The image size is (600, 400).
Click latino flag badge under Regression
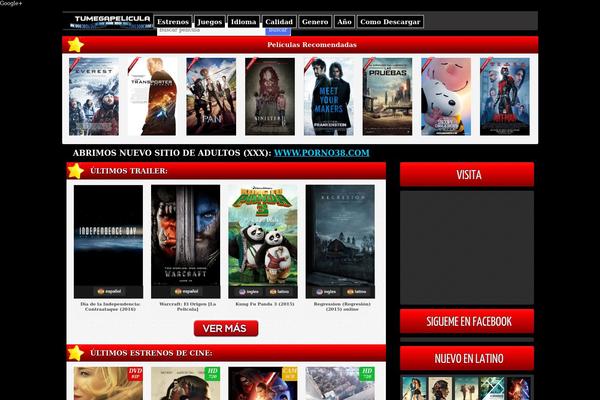pos(357,292)
